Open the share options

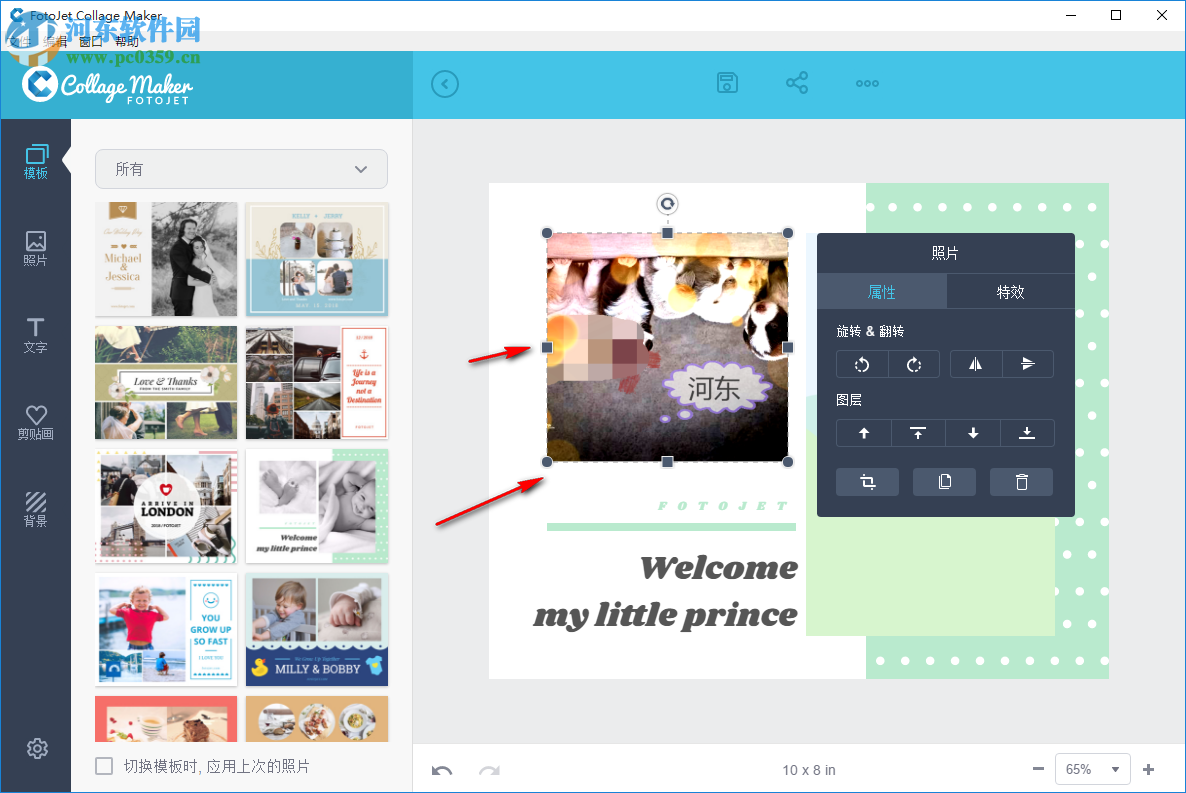797,83
